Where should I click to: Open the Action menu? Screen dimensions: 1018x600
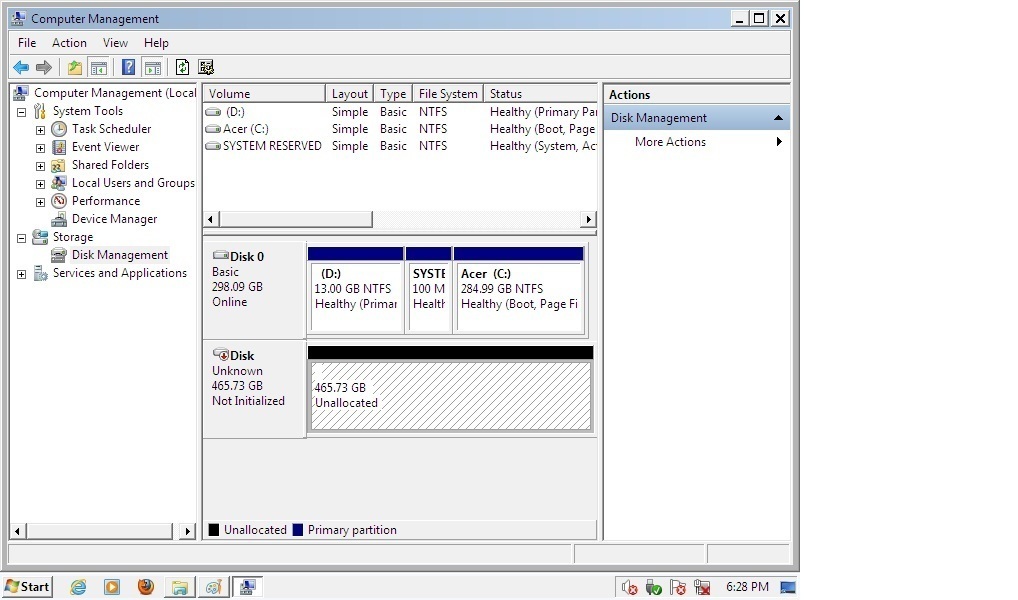(x=69, y=43)
